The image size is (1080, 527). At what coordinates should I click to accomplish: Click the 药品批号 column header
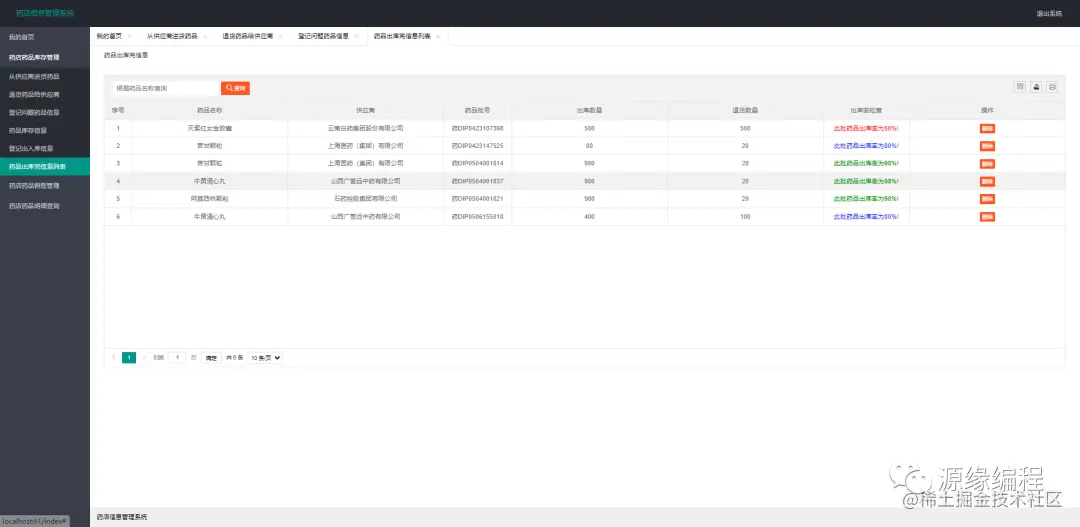(477, 110)
